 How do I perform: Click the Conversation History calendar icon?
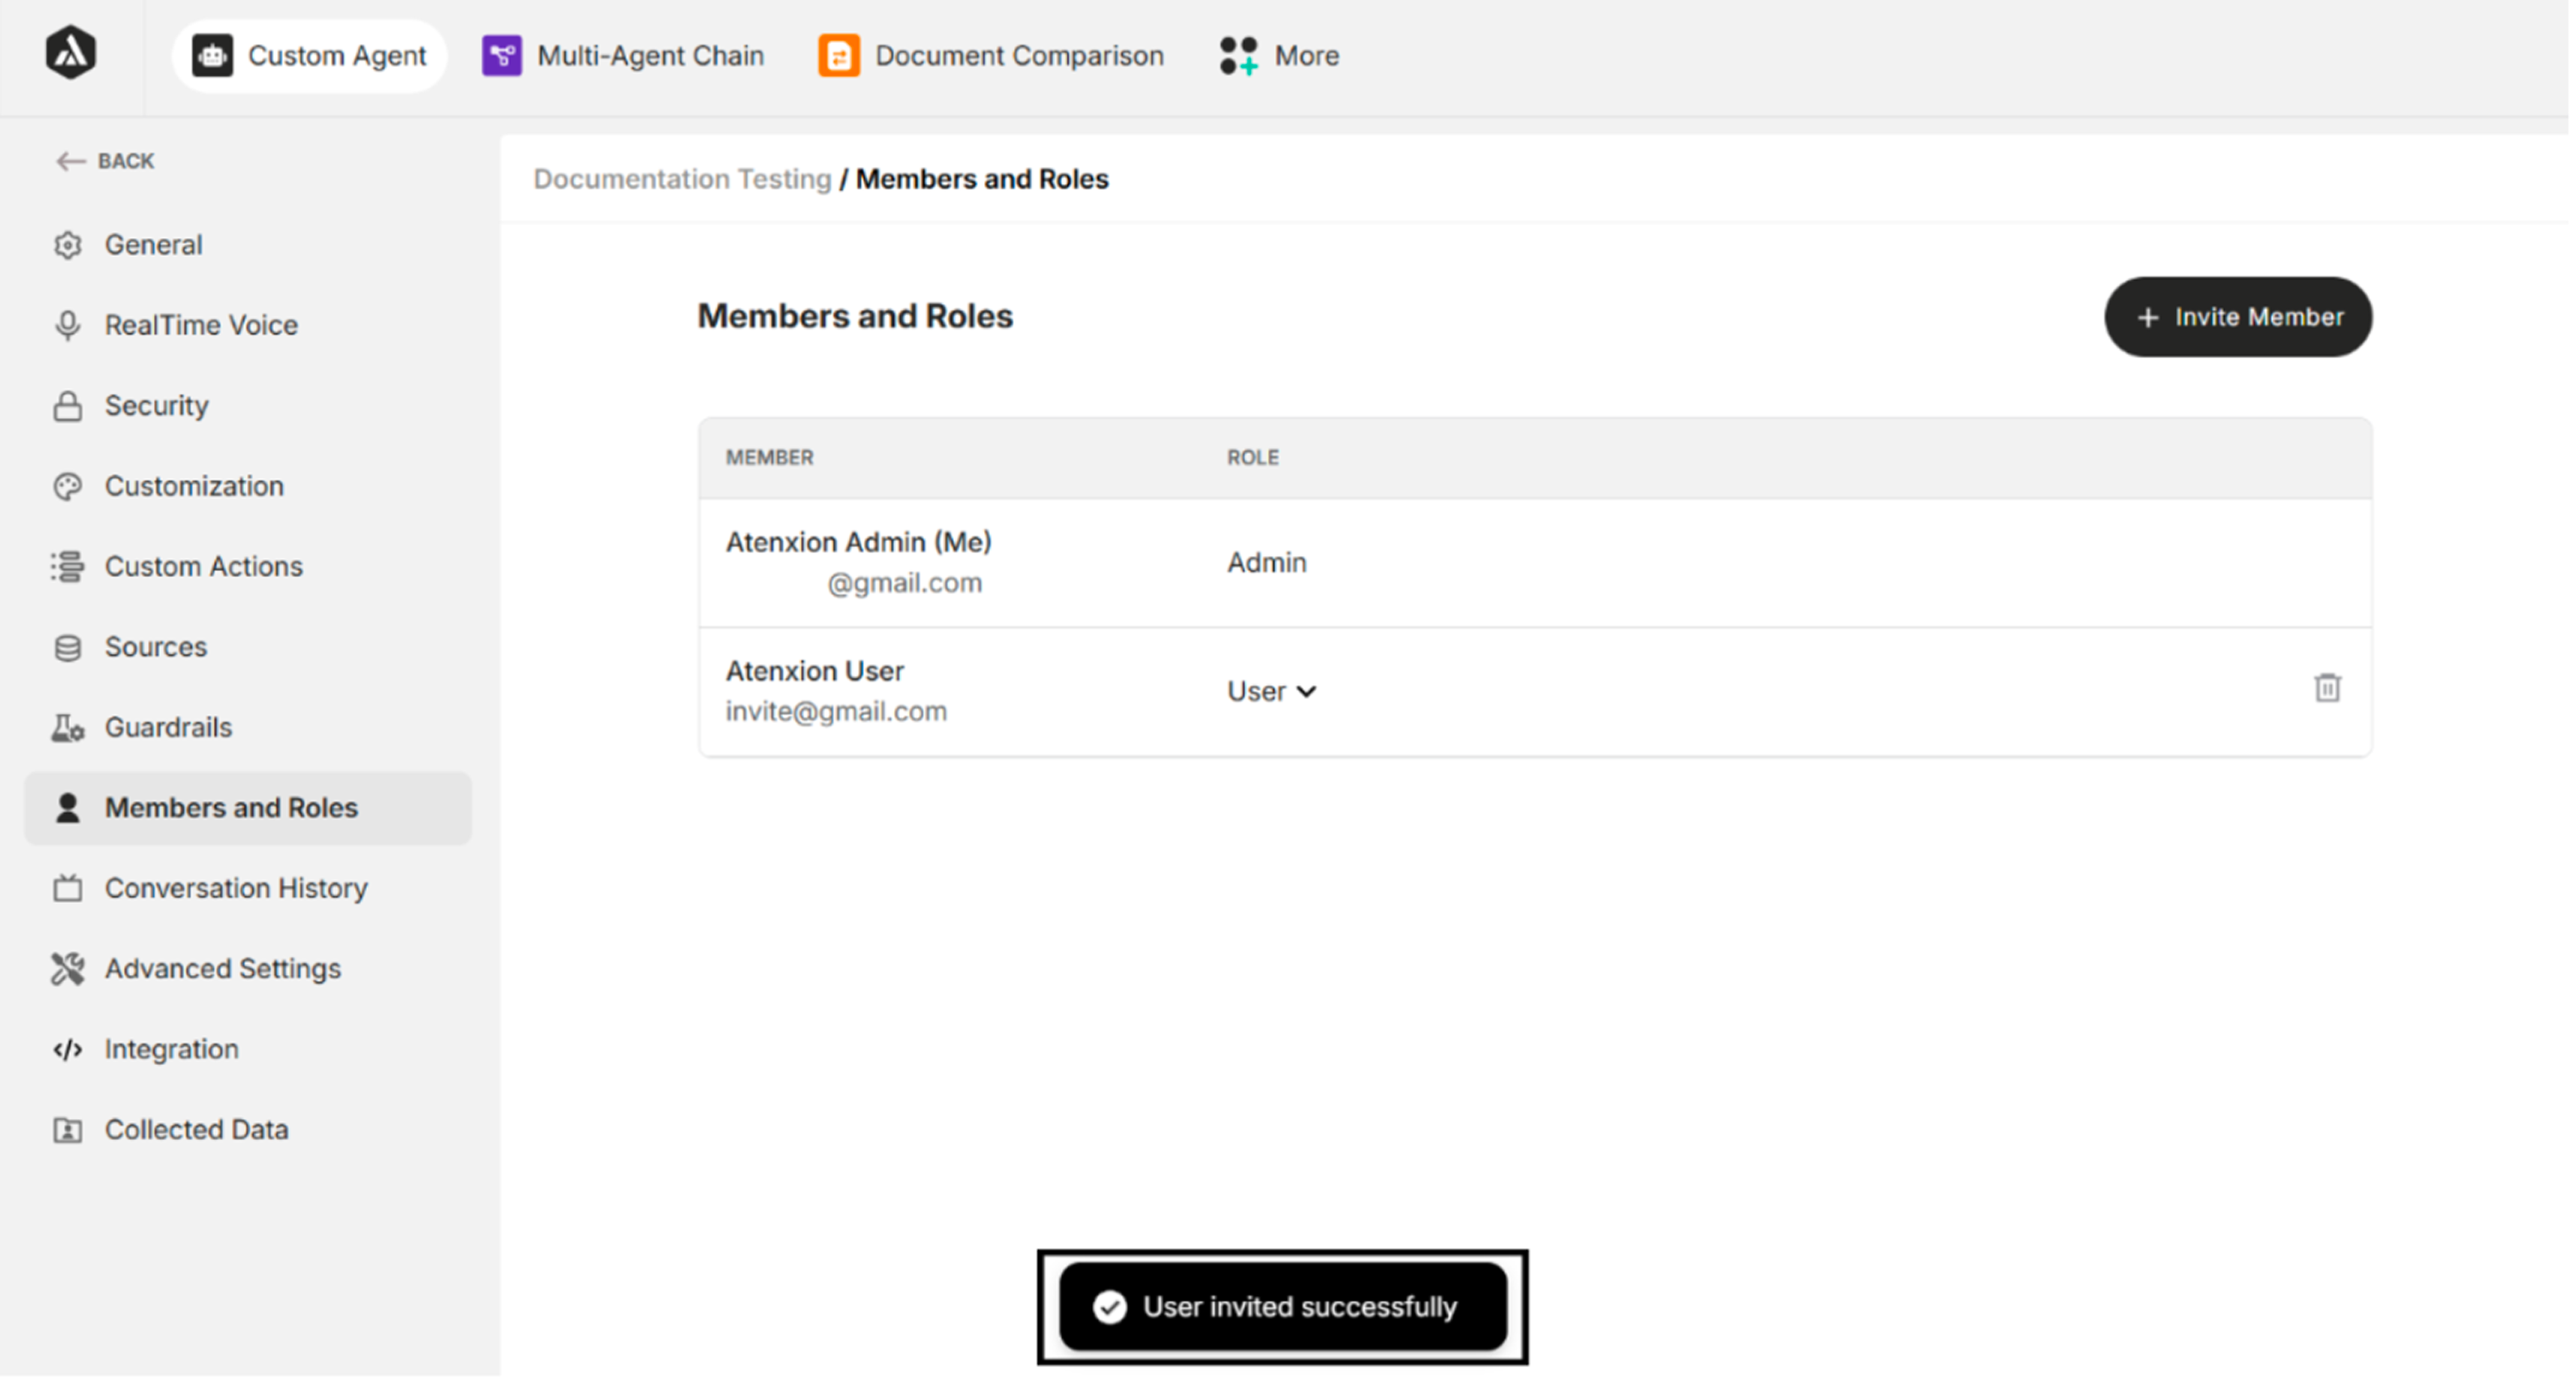67,888
